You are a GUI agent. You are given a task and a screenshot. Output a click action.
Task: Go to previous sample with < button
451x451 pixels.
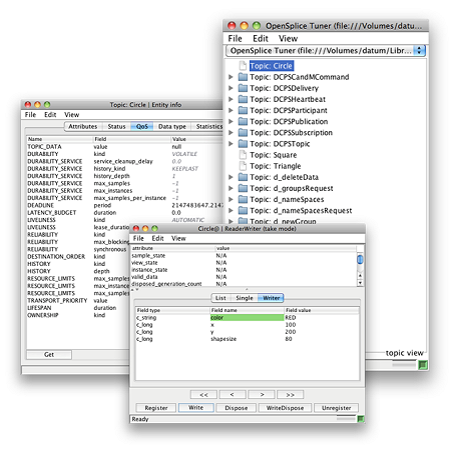pos(232,394)
